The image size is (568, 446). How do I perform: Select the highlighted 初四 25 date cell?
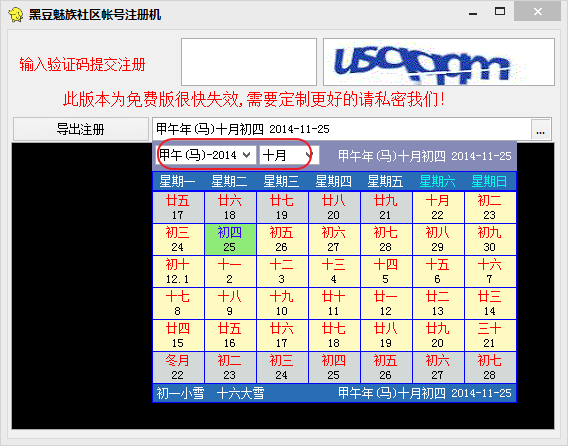pos(230,239)
